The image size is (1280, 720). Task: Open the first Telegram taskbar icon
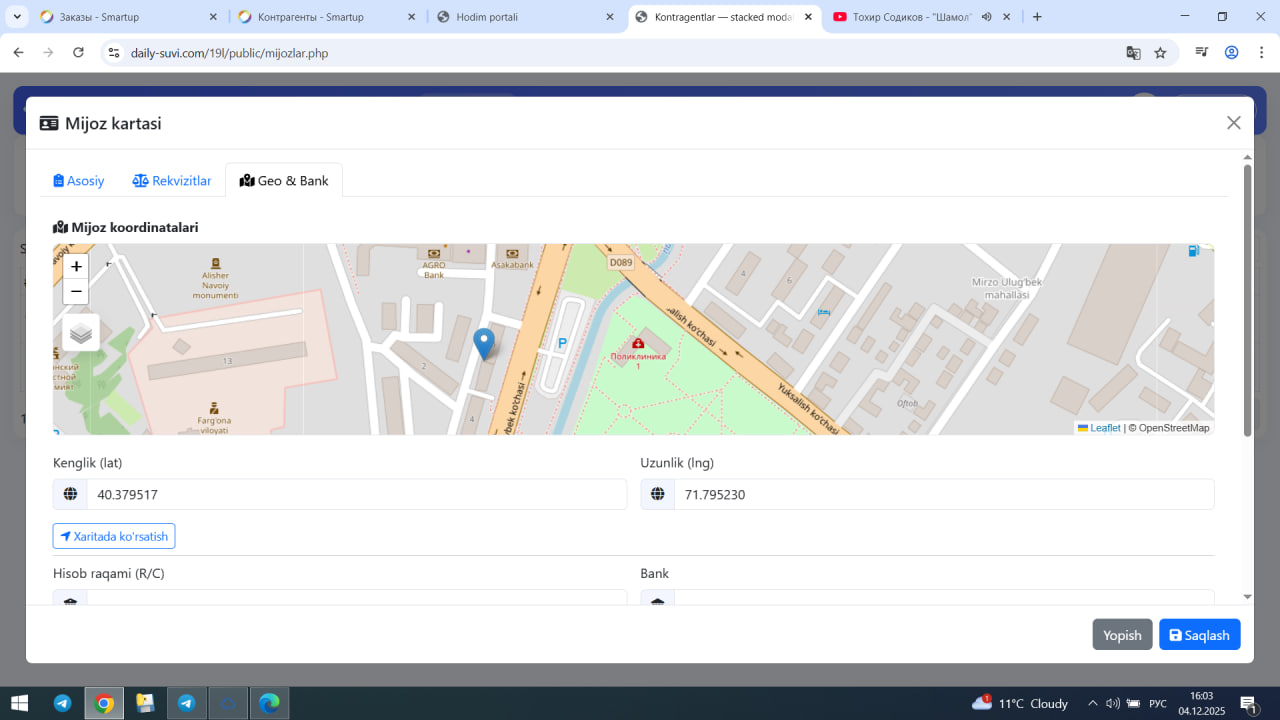click(x=62, y=703)
